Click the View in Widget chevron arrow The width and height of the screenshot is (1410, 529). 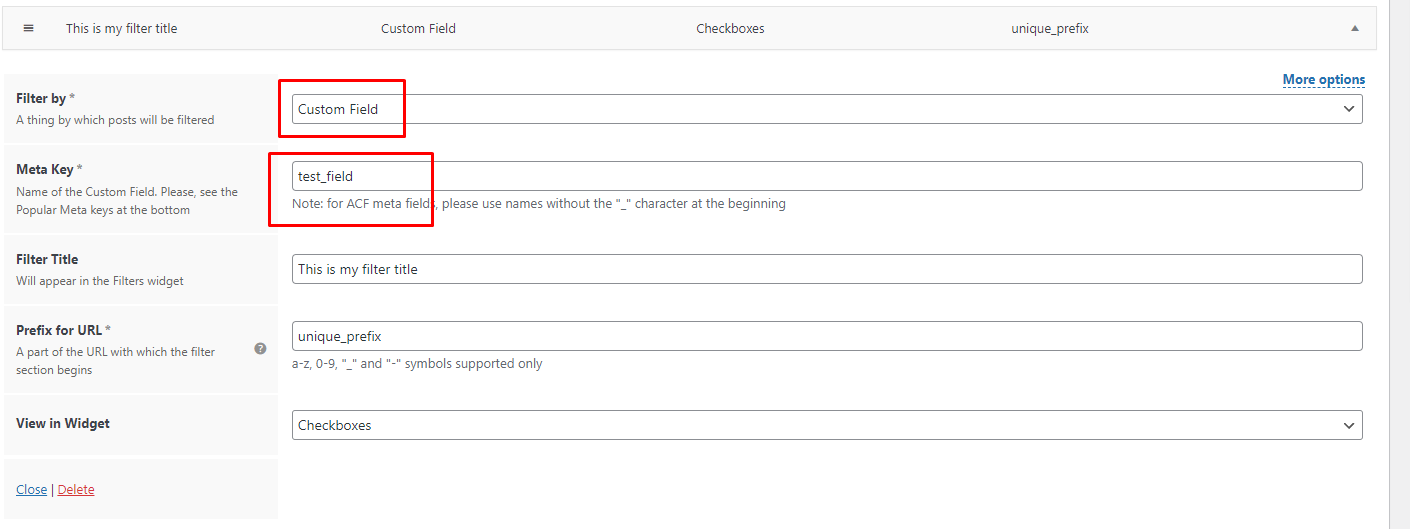click(x=1349, y=425)
